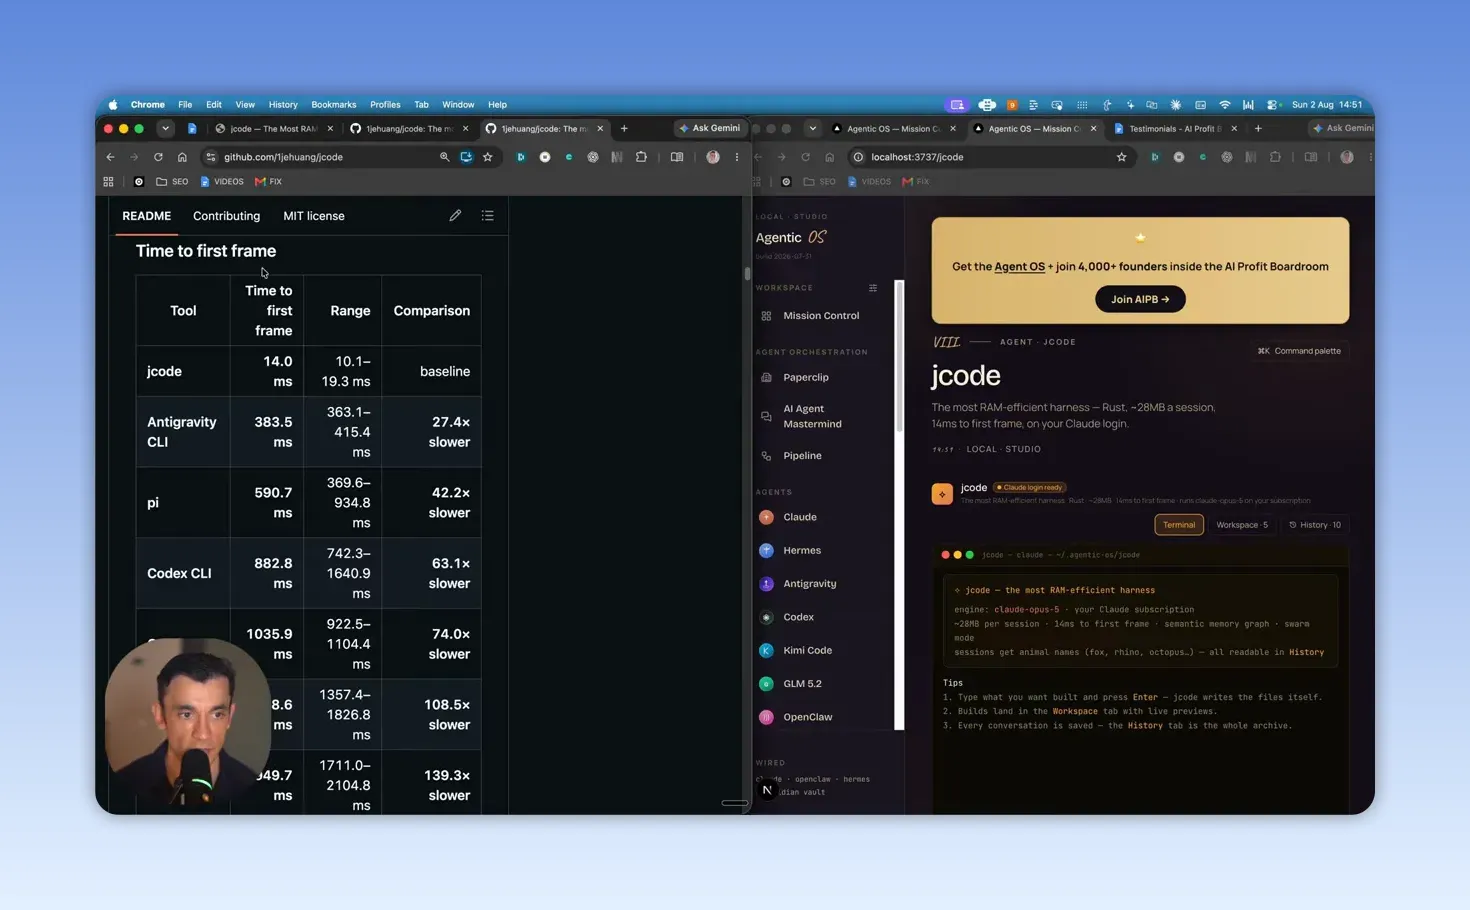
Task: Select the README tab
Action: click(x=147, y=216)
